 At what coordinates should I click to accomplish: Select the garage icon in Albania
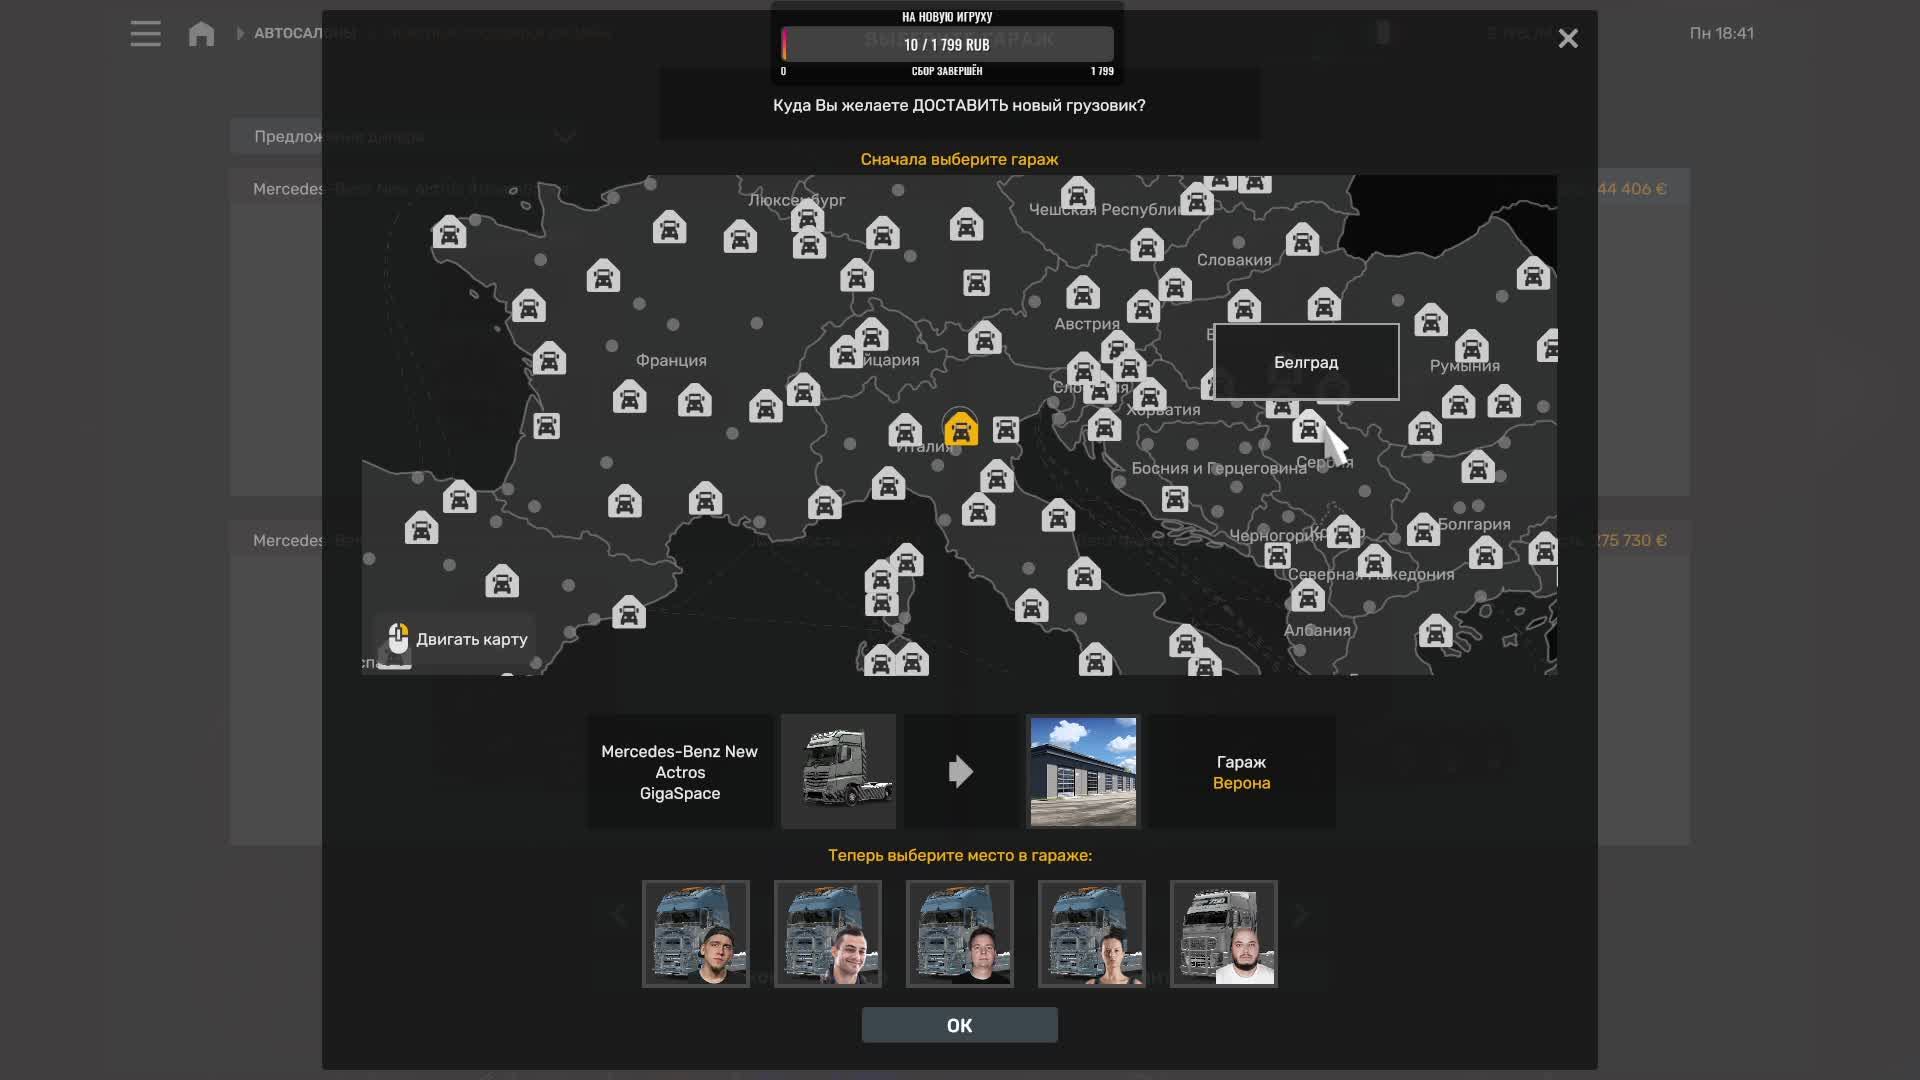tap(1307, 597)
